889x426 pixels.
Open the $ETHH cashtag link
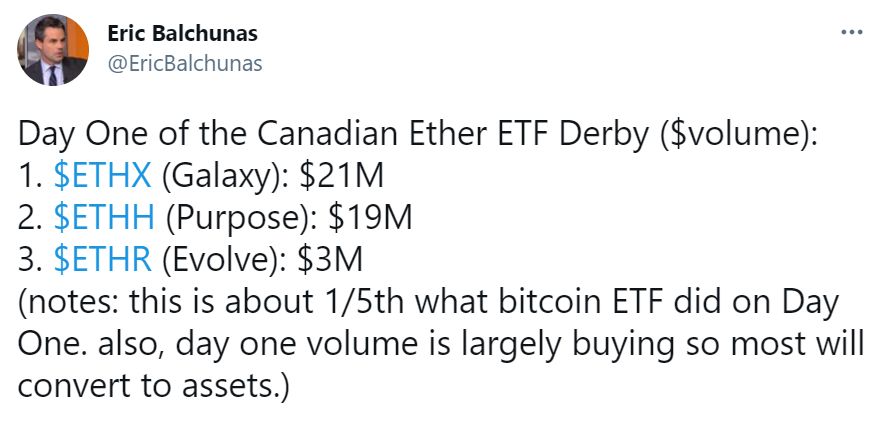(x=103, y=218)
